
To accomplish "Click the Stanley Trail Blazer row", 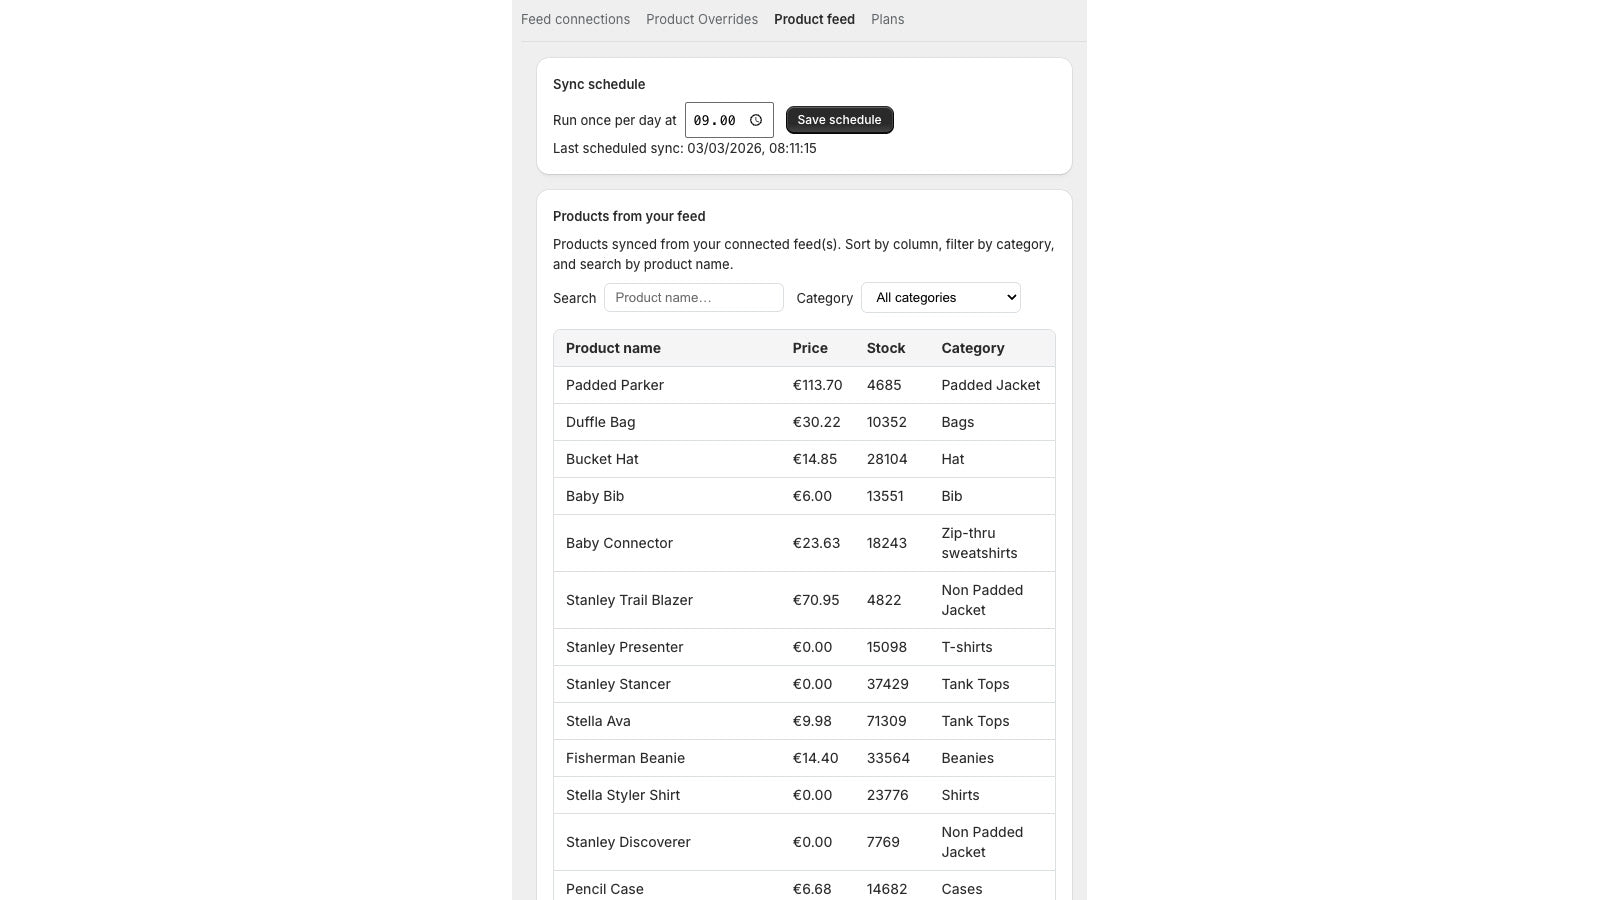I will (x=700, y=600).
